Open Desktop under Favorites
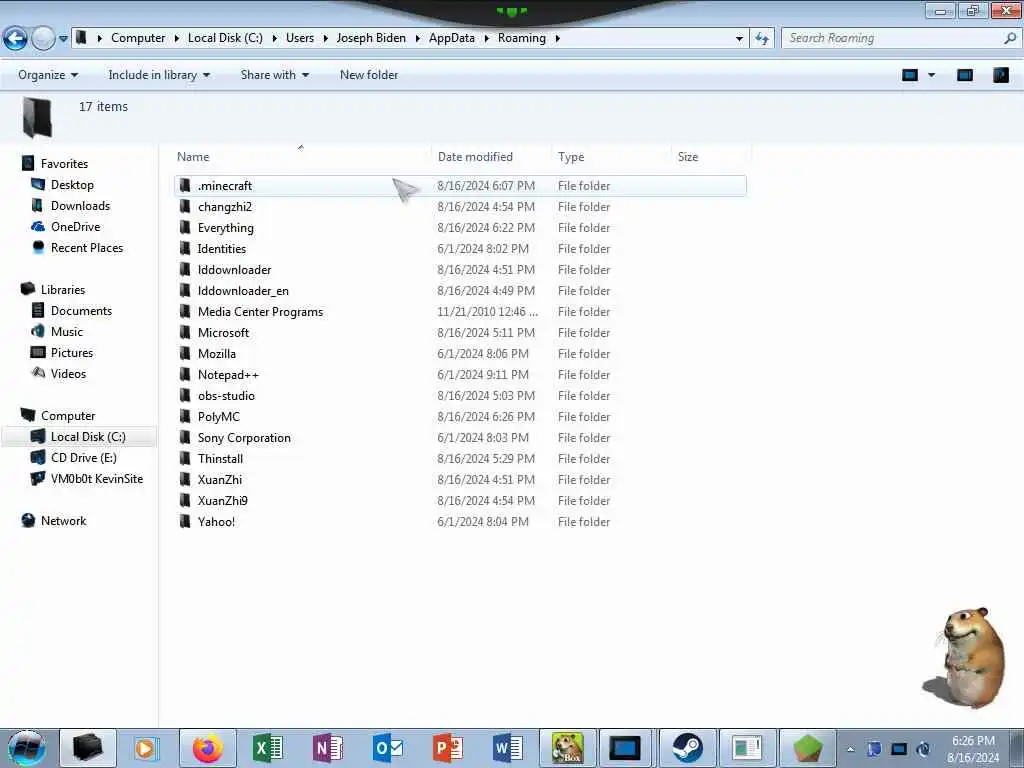Viewport: 1024px width, 768px height. click(x=72, y=185)
